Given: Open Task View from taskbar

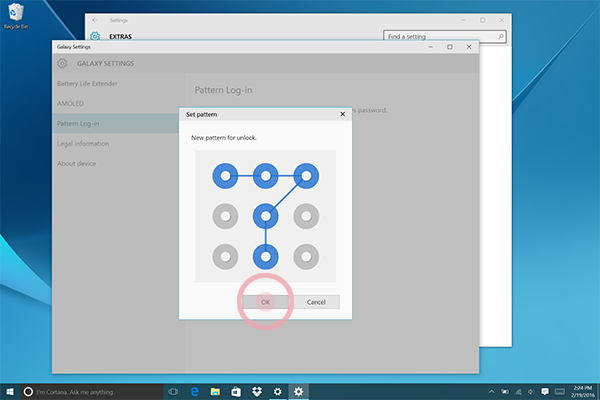Looking at the screenshot, I should 173,392.
